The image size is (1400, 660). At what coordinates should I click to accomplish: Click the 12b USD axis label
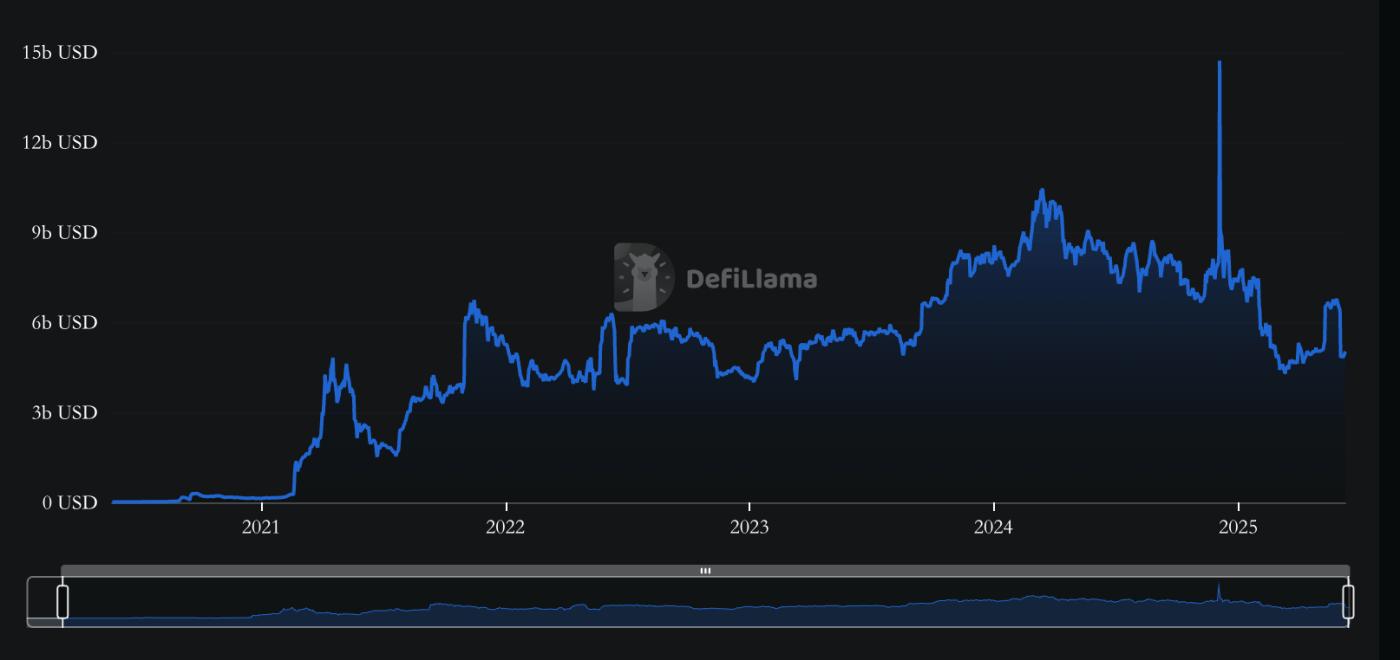[x=60, y=142]
